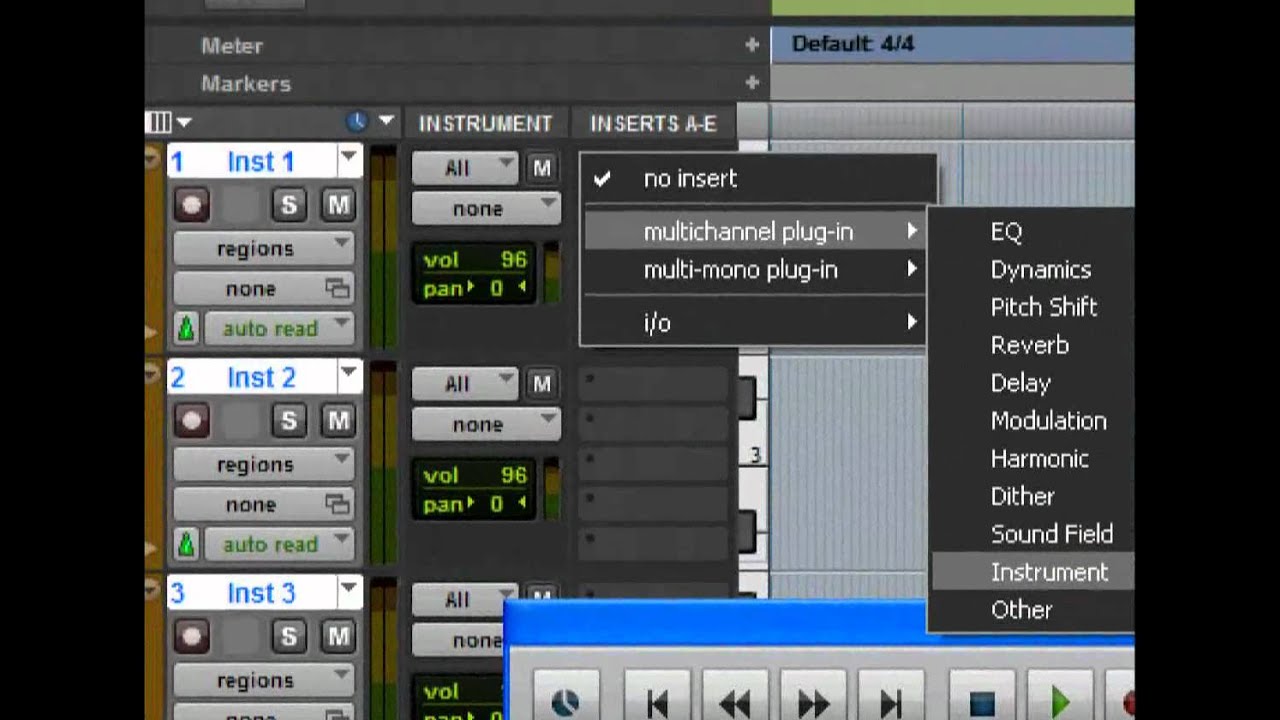Mute the Inst 3 track

(338, 637)
